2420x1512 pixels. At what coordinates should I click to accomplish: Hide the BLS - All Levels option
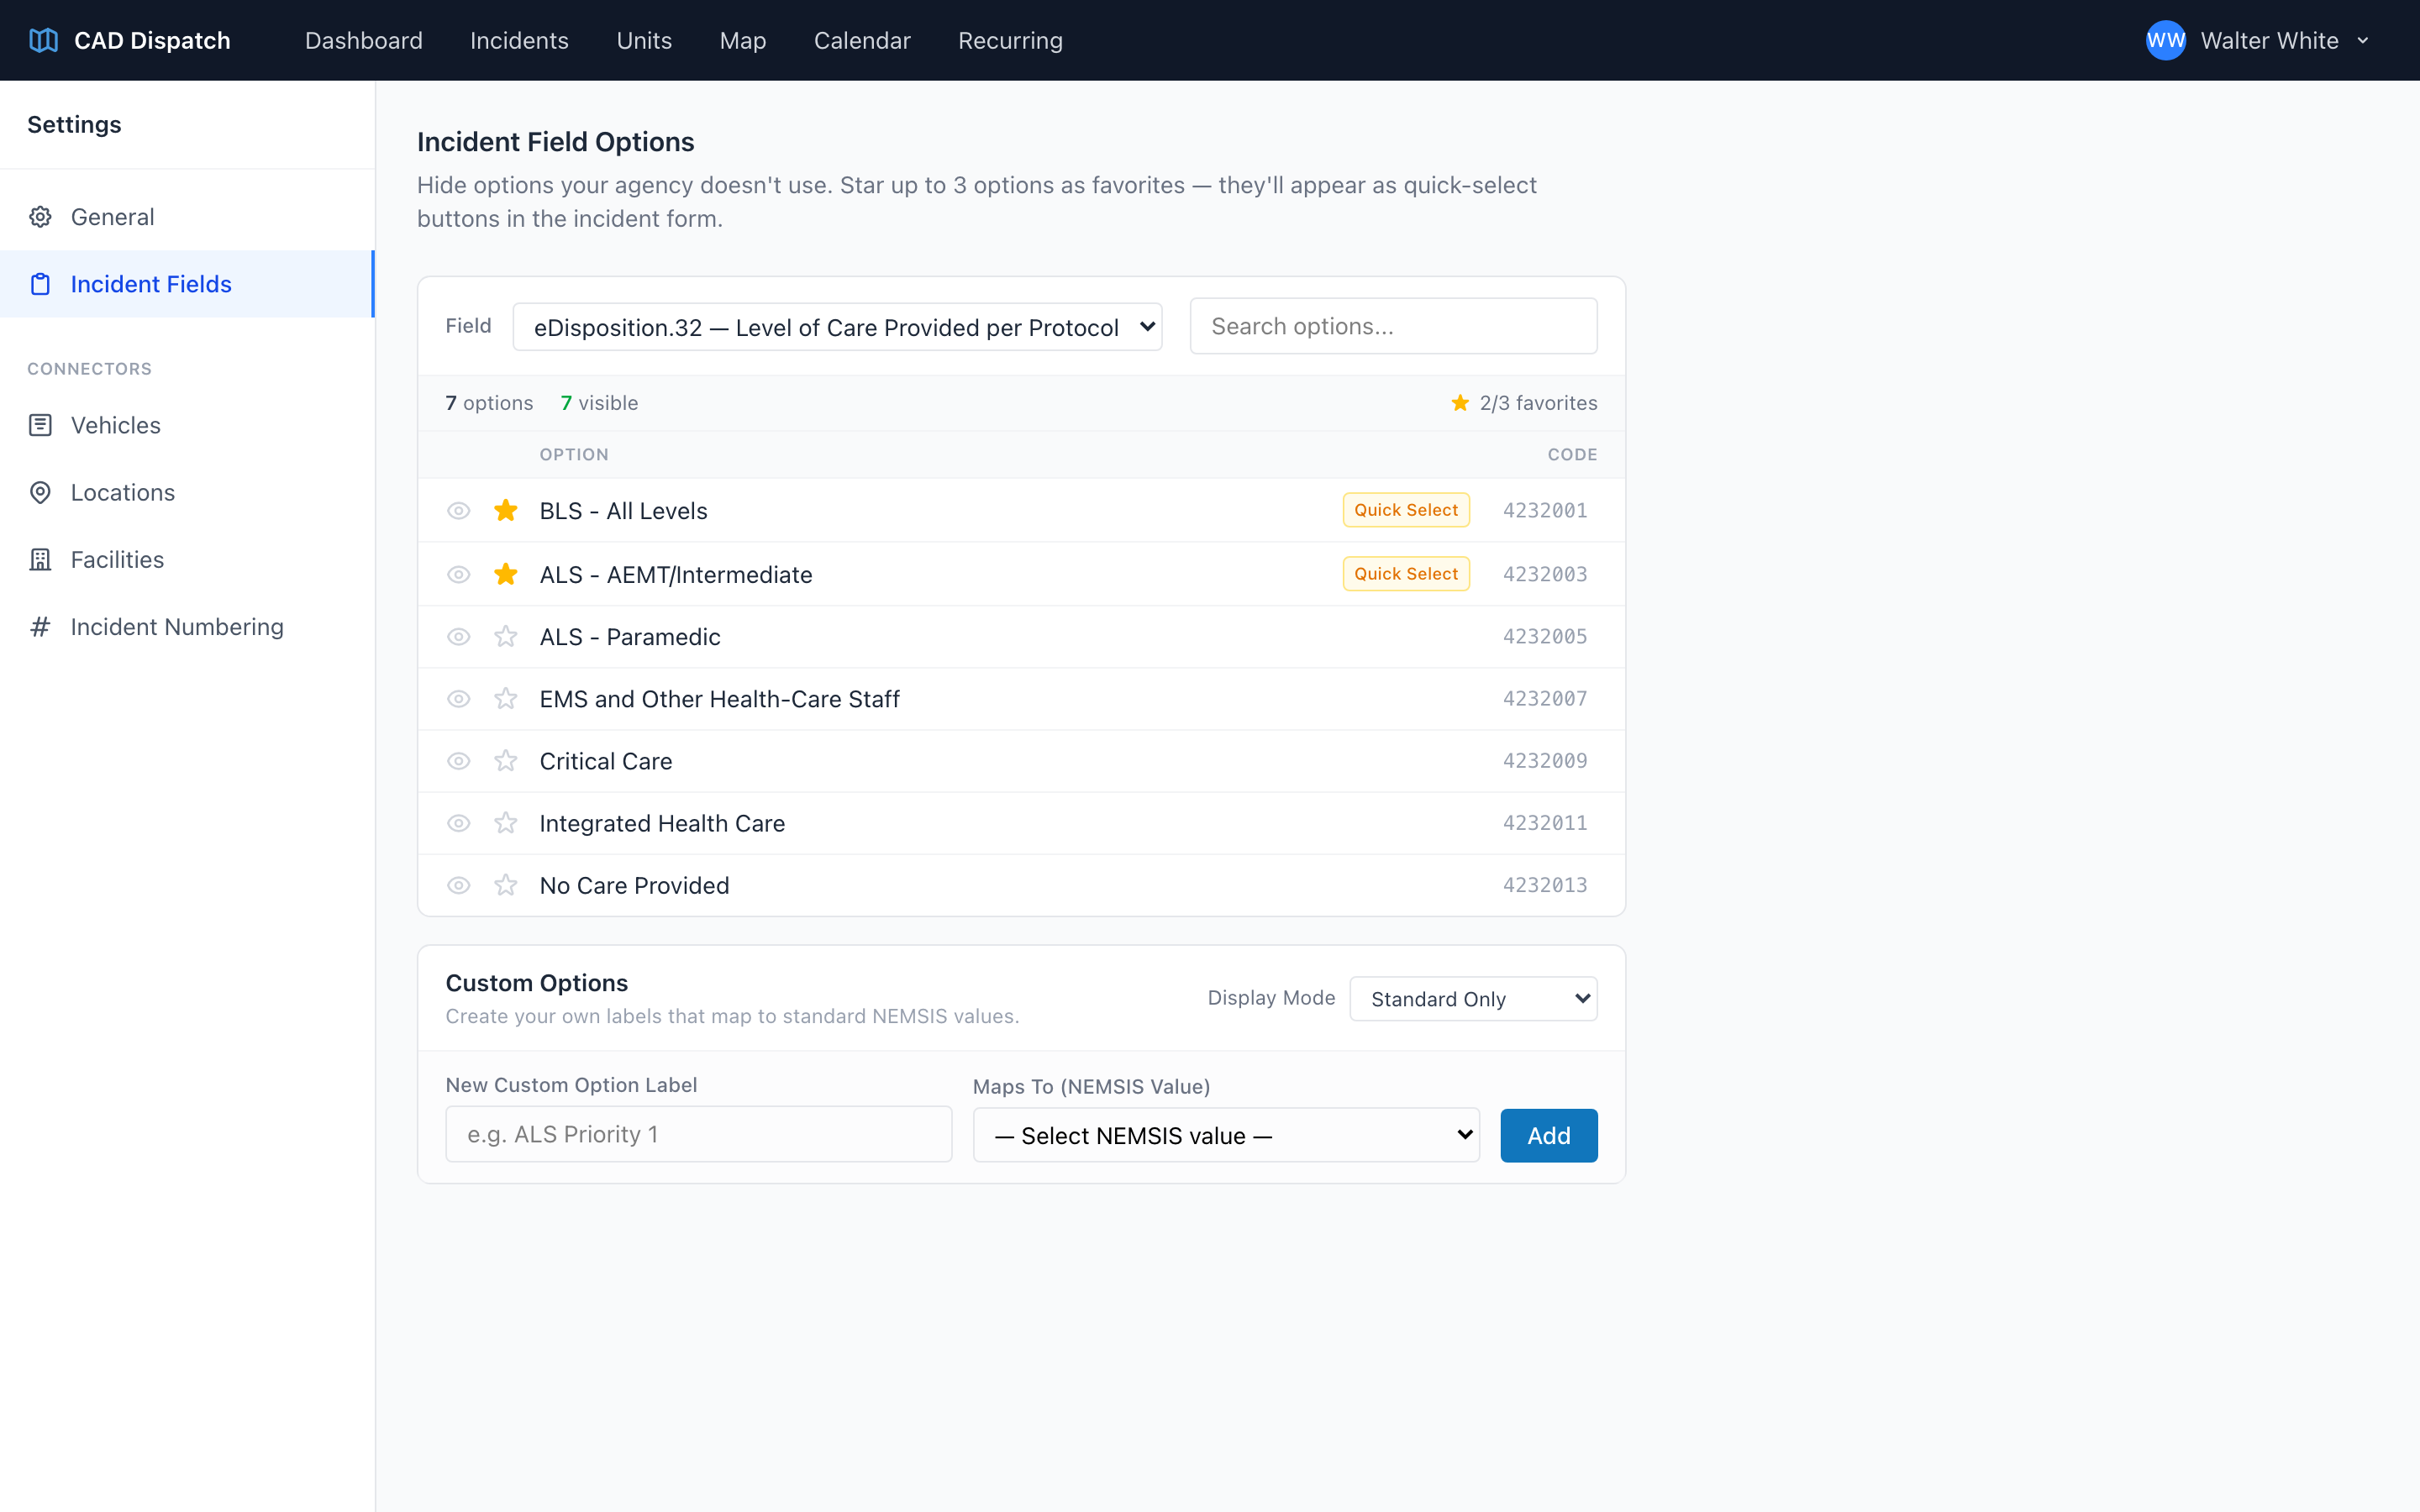click(x=459, y=510)
